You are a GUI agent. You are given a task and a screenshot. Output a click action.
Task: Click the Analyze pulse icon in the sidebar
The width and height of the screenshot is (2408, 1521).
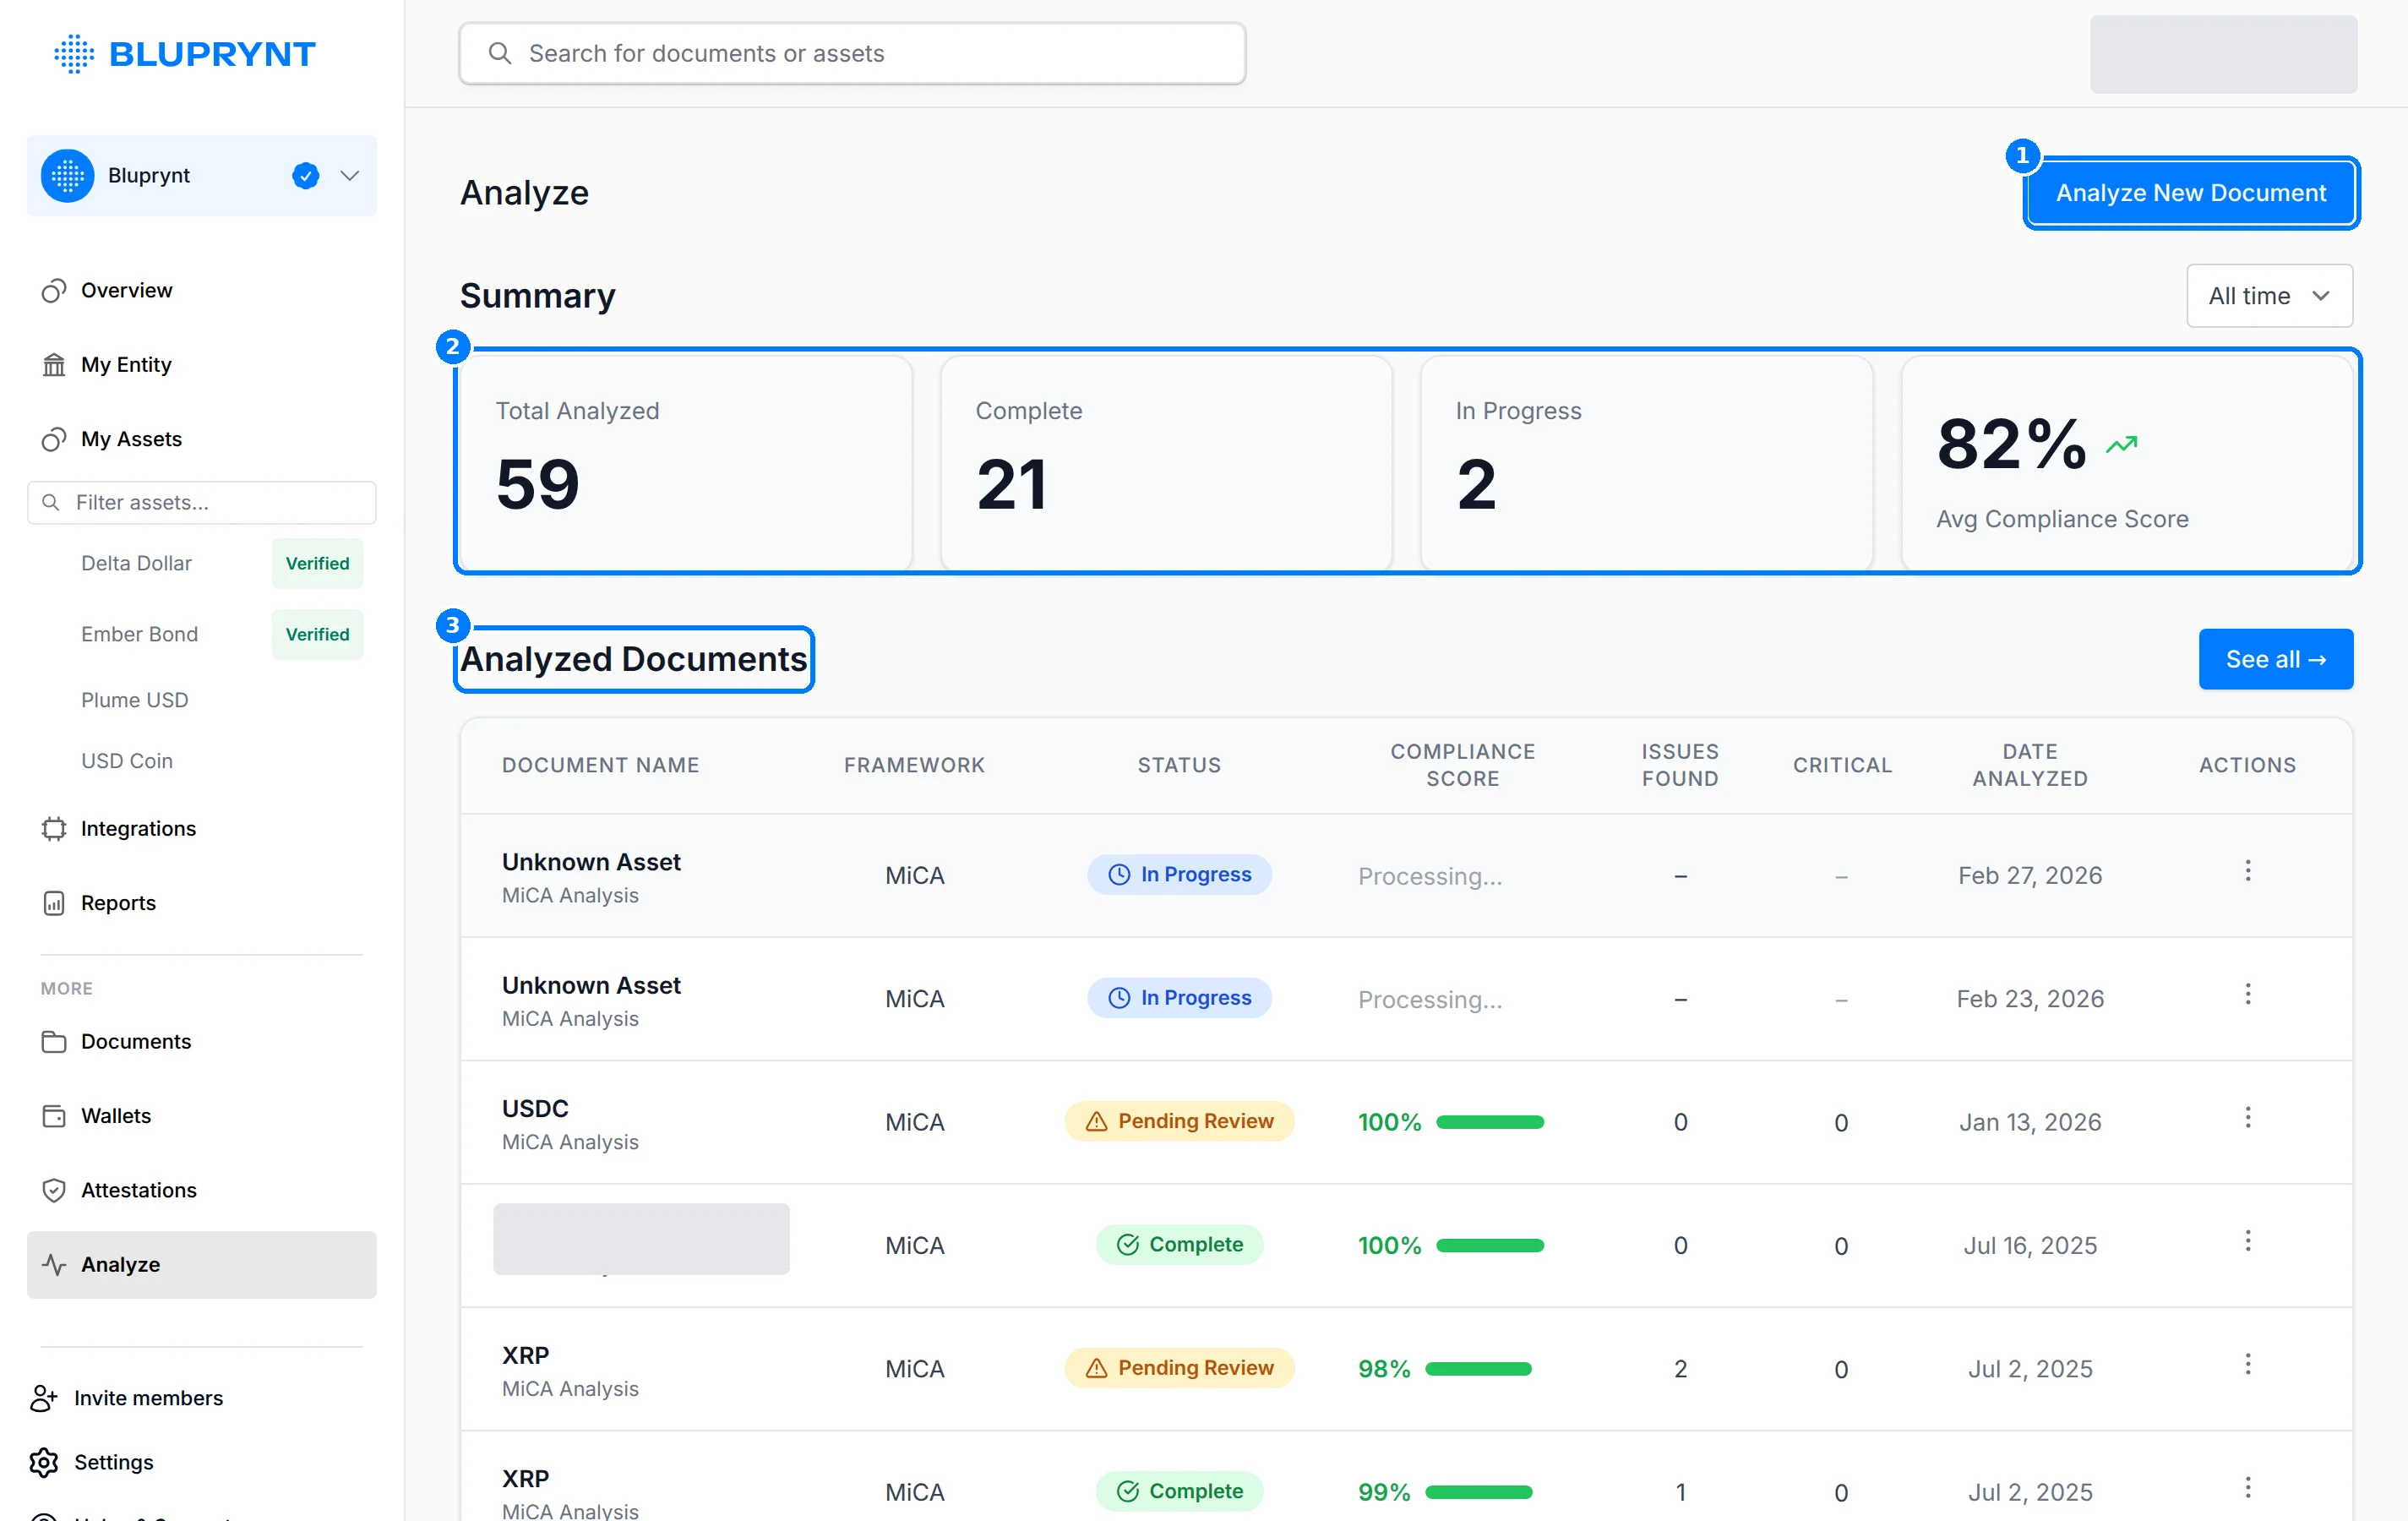tap(54, 1264)
